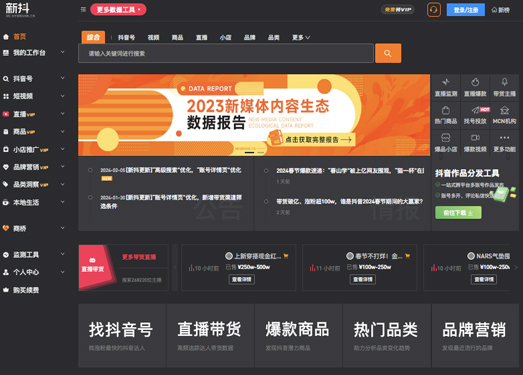Open the 热门品类 feature card
The image size is (523, 375).
tap(387, 336)
